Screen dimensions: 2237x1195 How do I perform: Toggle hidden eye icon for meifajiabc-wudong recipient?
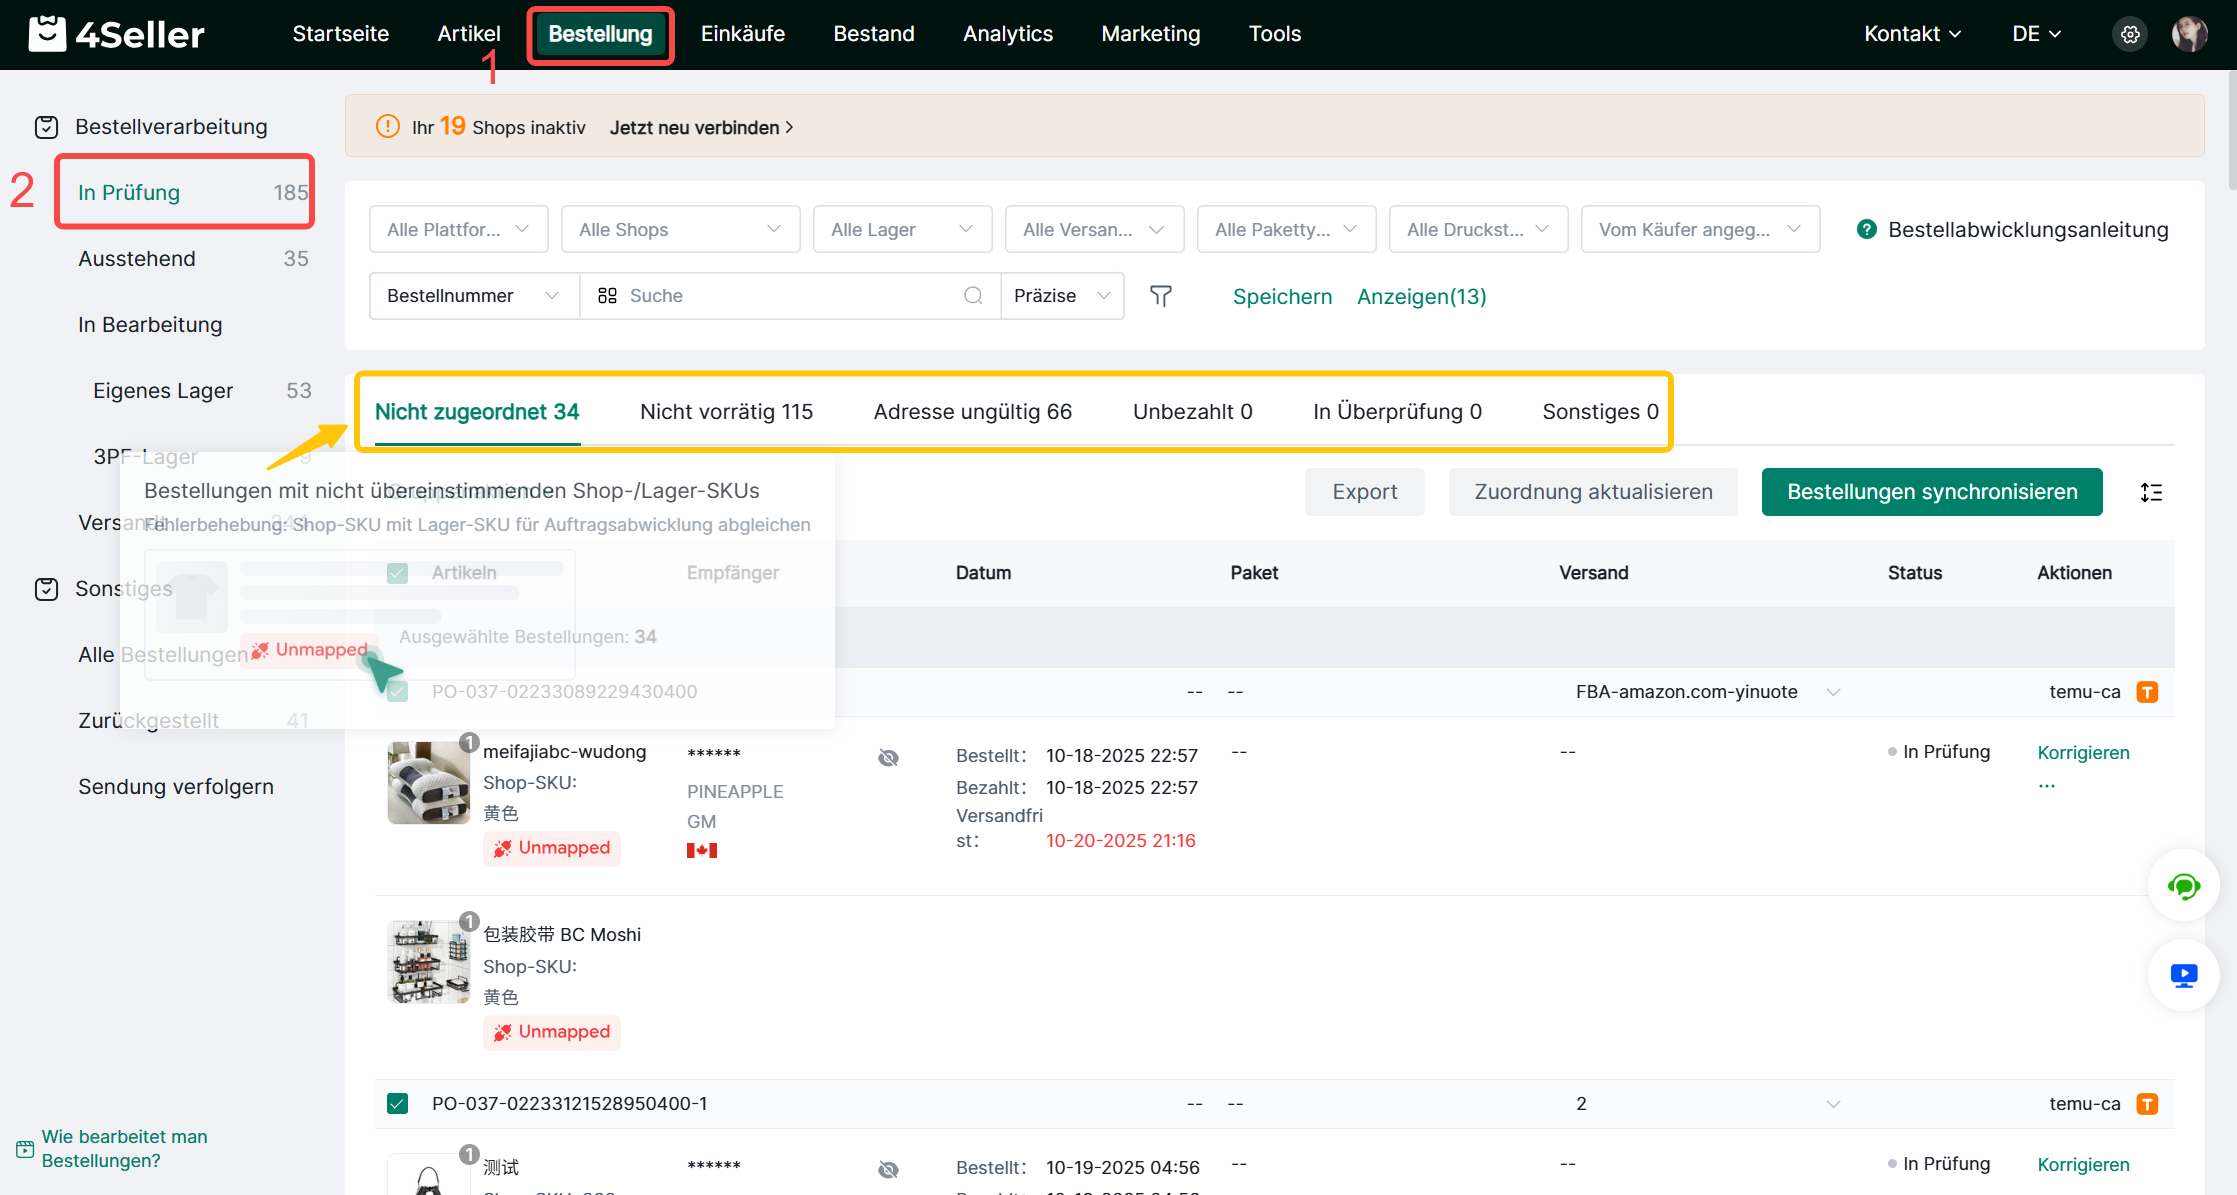888,758
